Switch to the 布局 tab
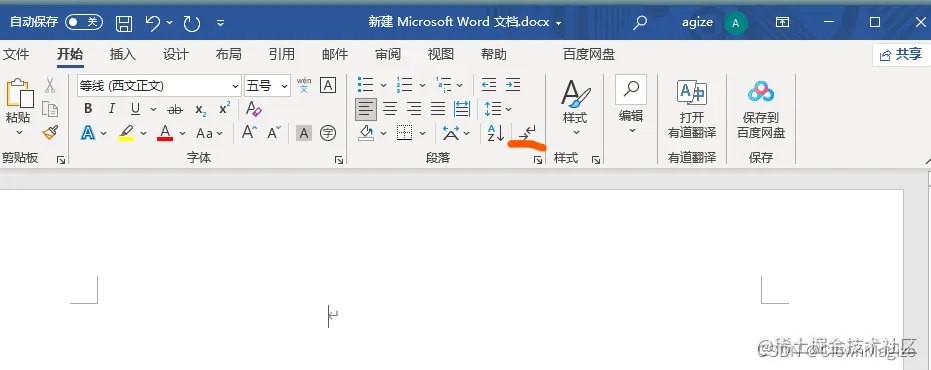 click(229, 55)
